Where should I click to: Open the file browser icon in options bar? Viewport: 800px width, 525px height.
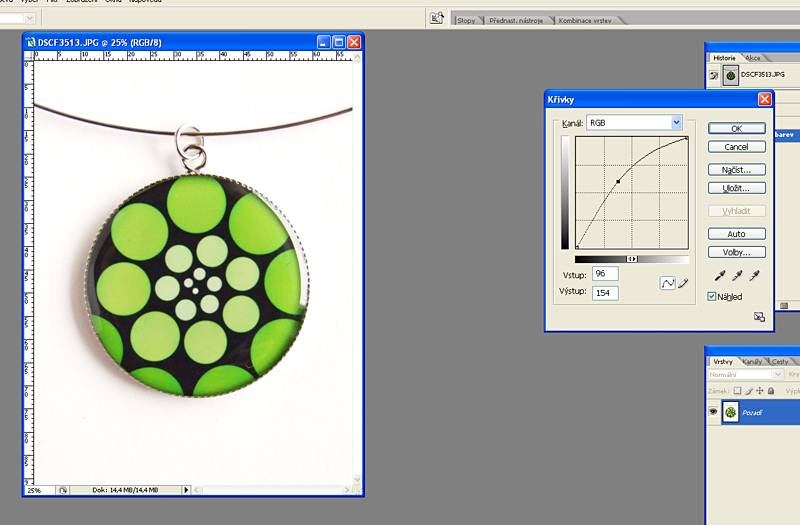coord(436,18)
